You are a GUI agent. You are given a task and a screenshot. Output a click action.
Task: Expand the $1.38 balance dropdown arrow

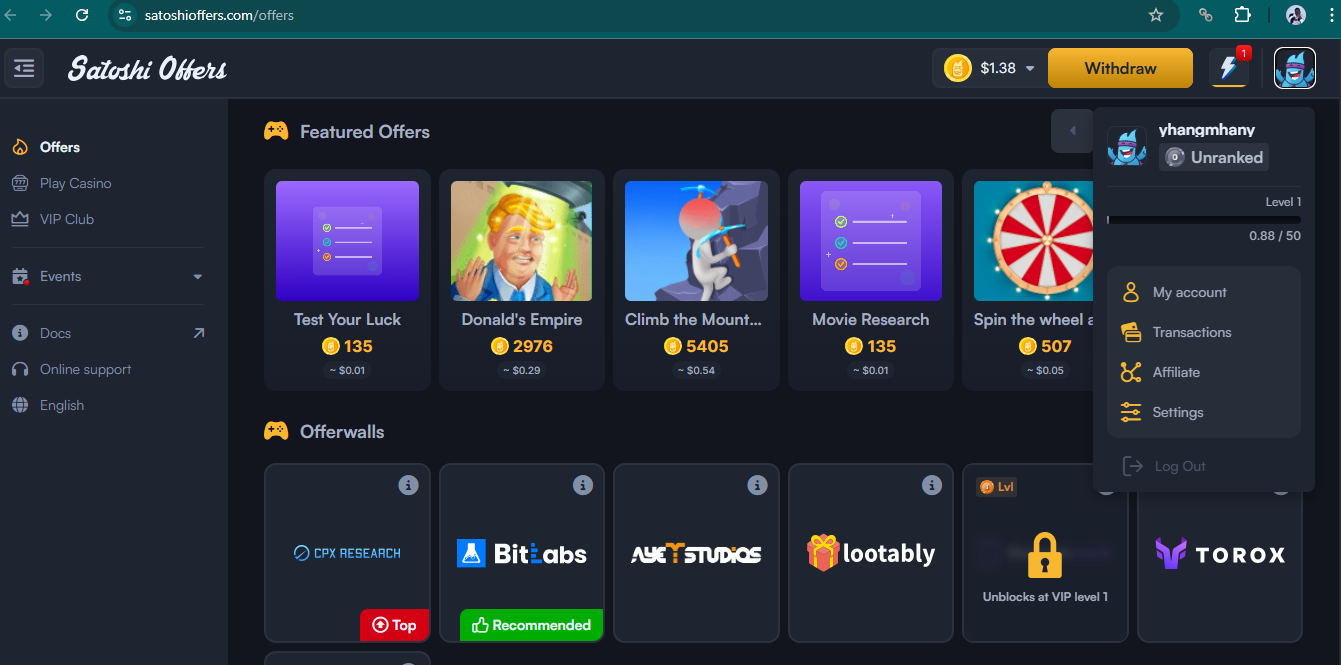(x=1030, y=69)
